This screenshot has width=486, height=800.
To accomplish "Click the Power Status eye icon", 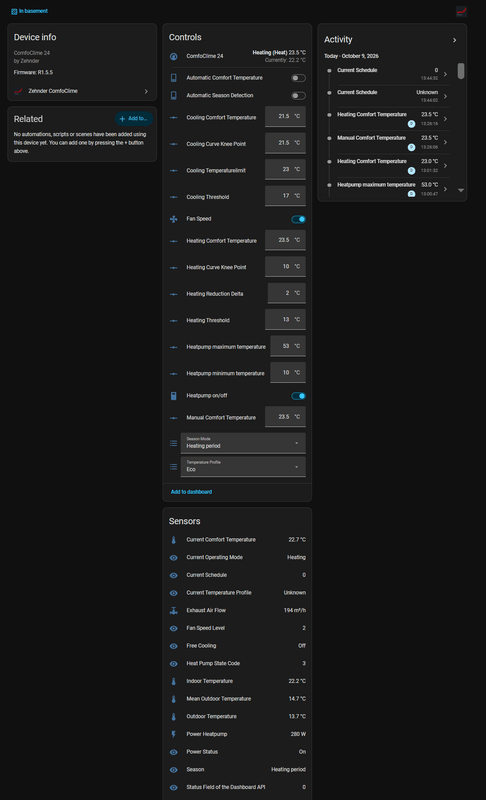I will click(173, 752).
